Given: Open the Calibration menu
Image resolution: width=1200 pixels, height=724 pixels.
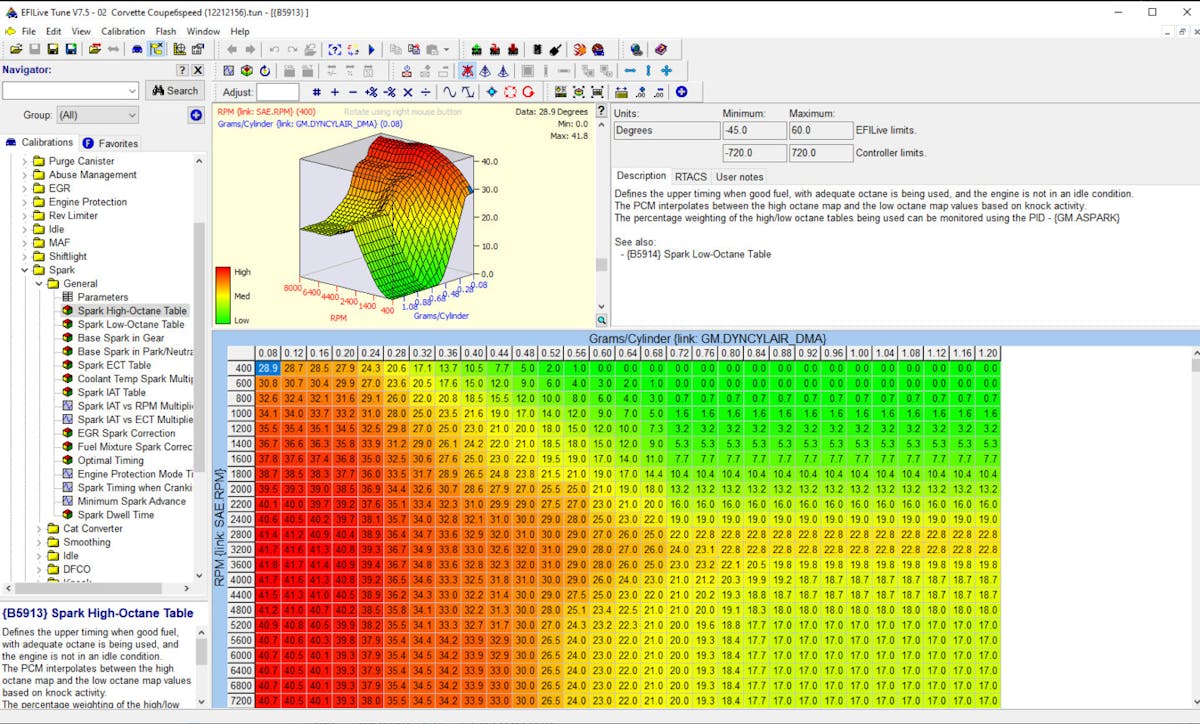Looking at the screenshot, I should [x=123, y=31].
